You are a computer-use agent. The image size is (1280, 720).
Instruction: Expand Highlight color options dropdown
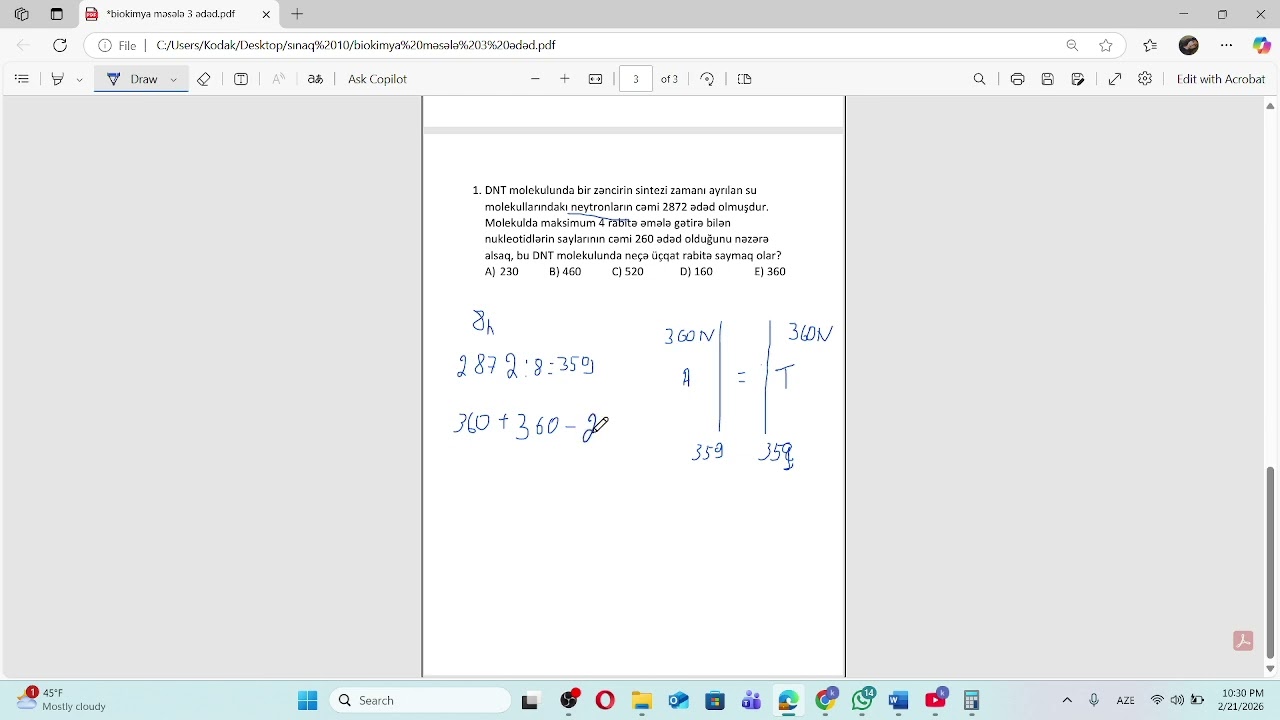[80, 79]
